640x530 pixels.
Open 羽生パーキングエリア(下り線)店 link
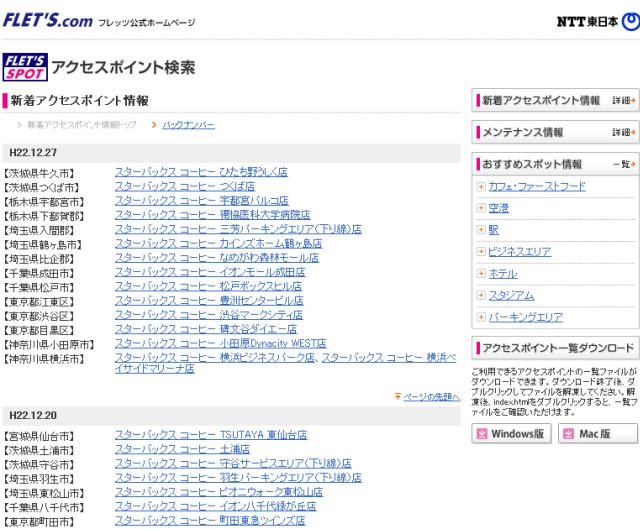tap(238, 478)
